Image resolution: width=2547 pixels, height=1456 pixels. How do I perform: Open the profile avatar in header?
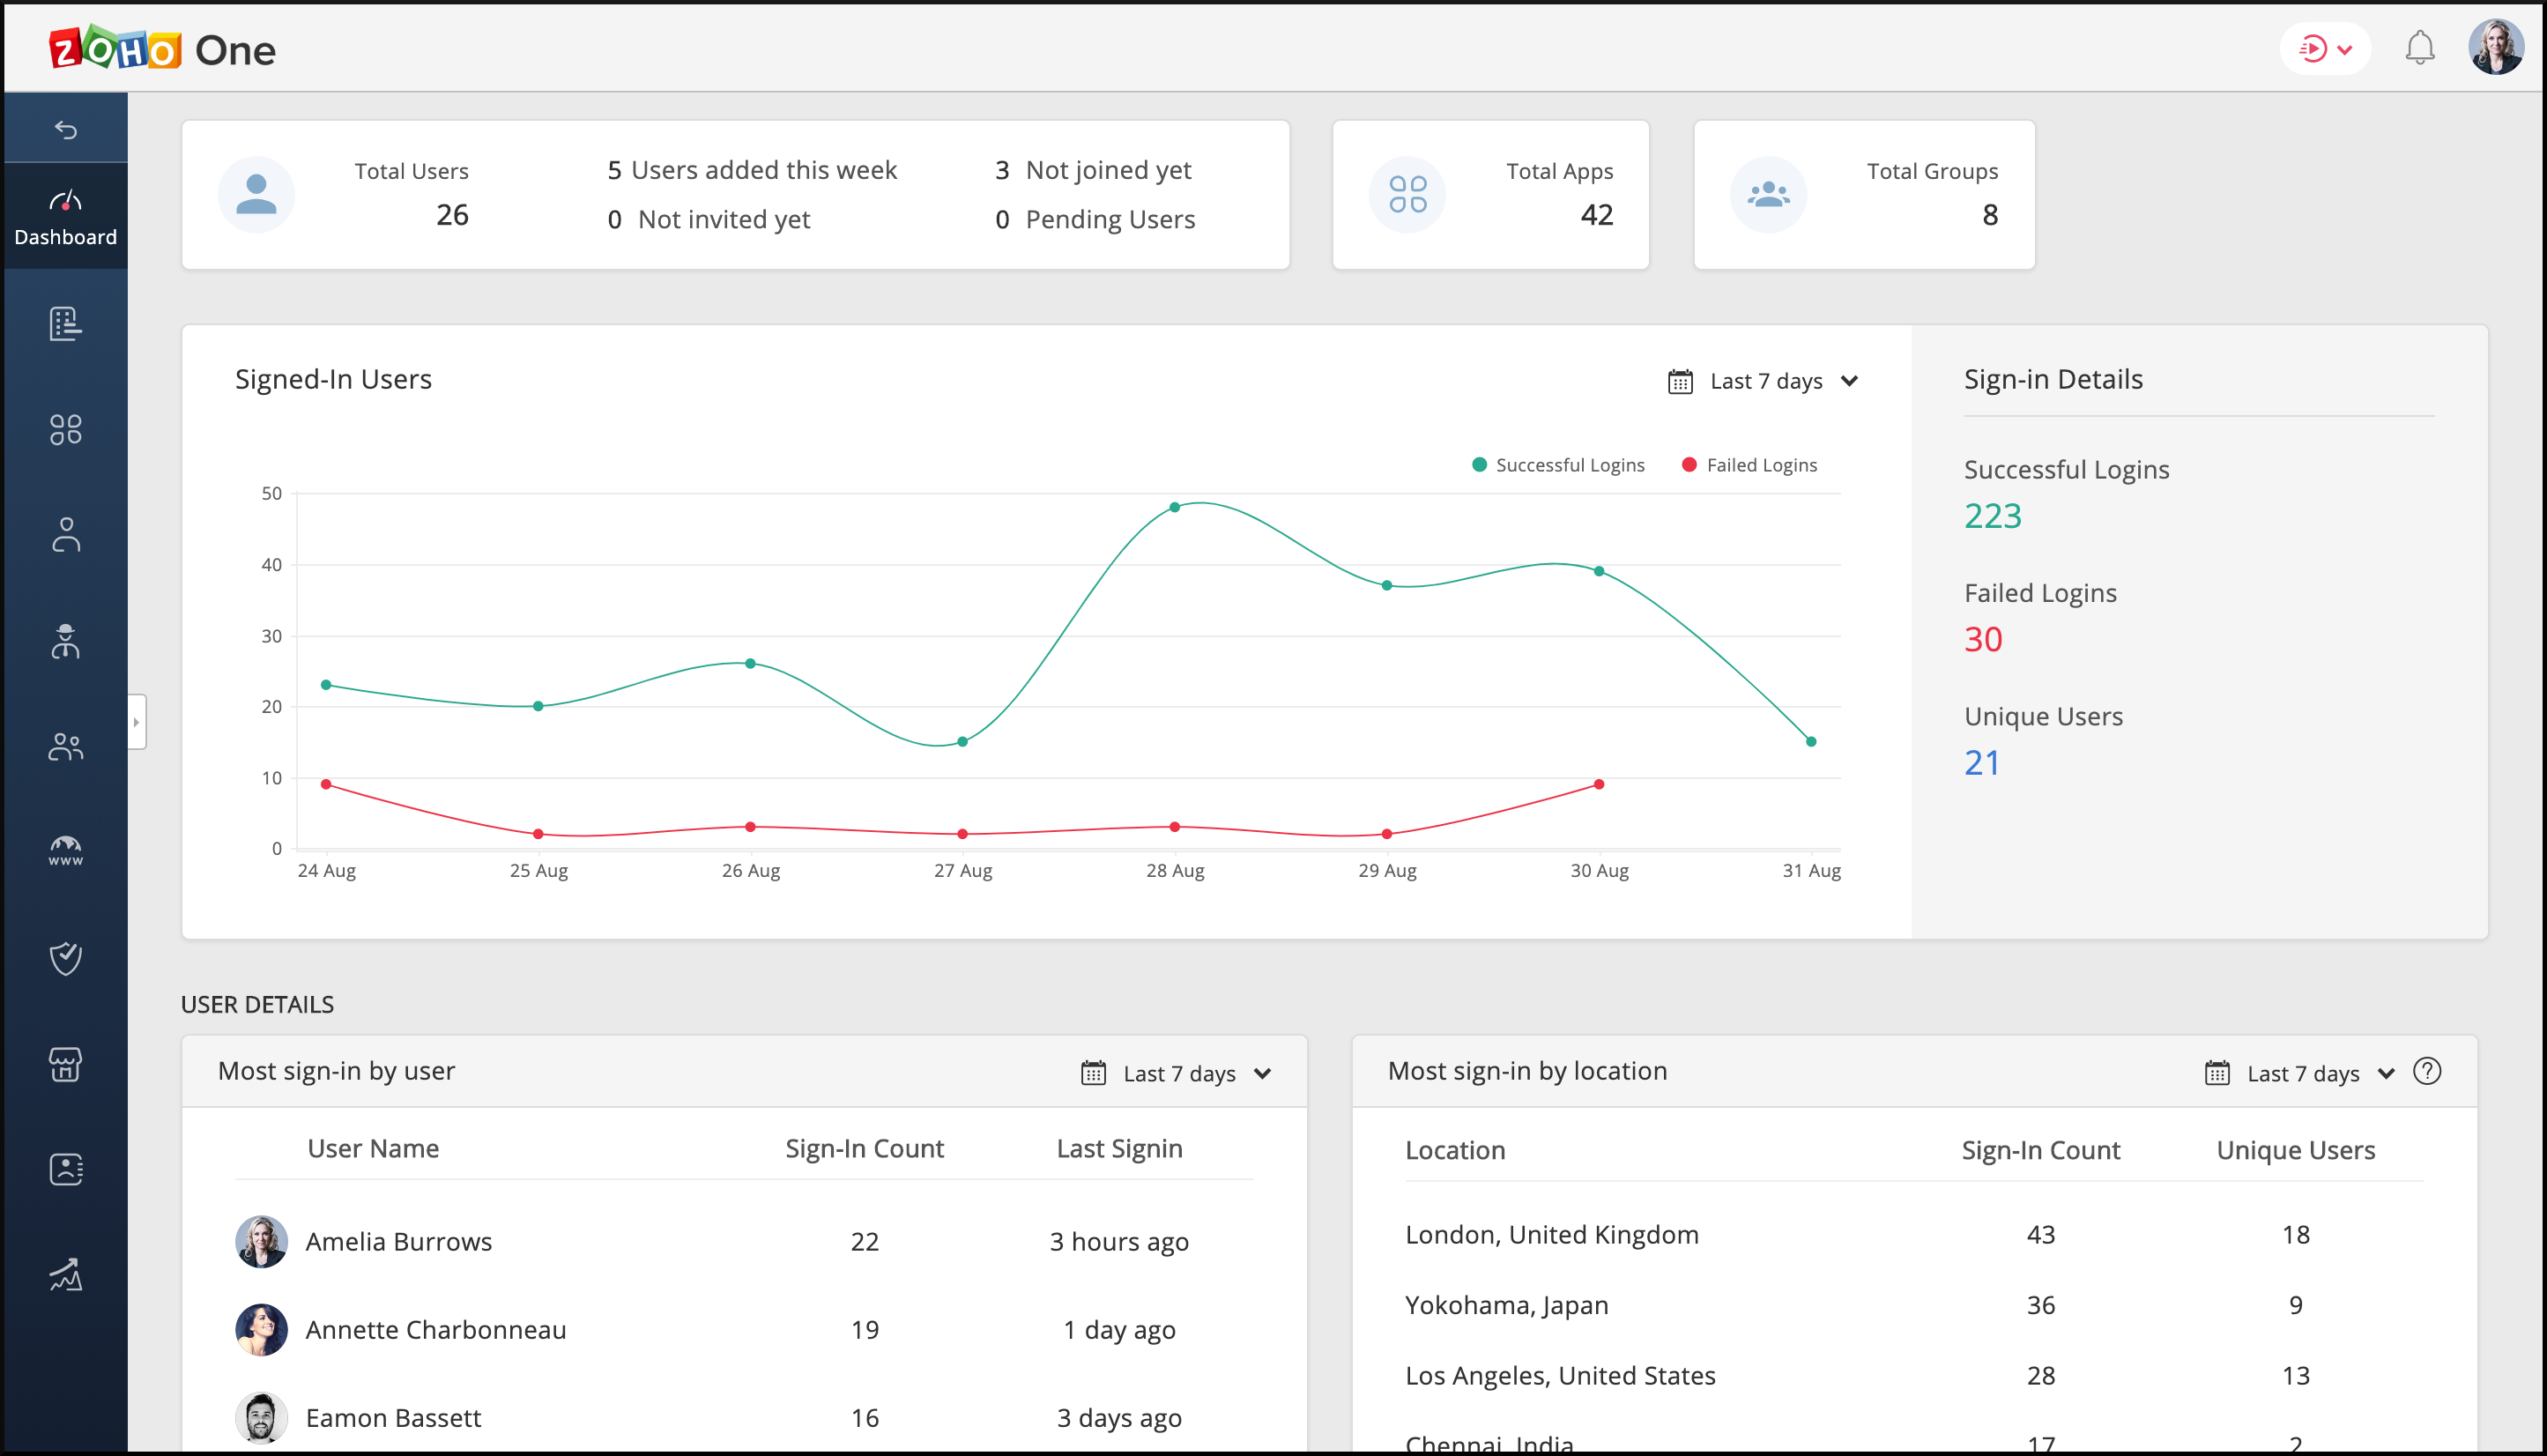[x=2495, y=47]
